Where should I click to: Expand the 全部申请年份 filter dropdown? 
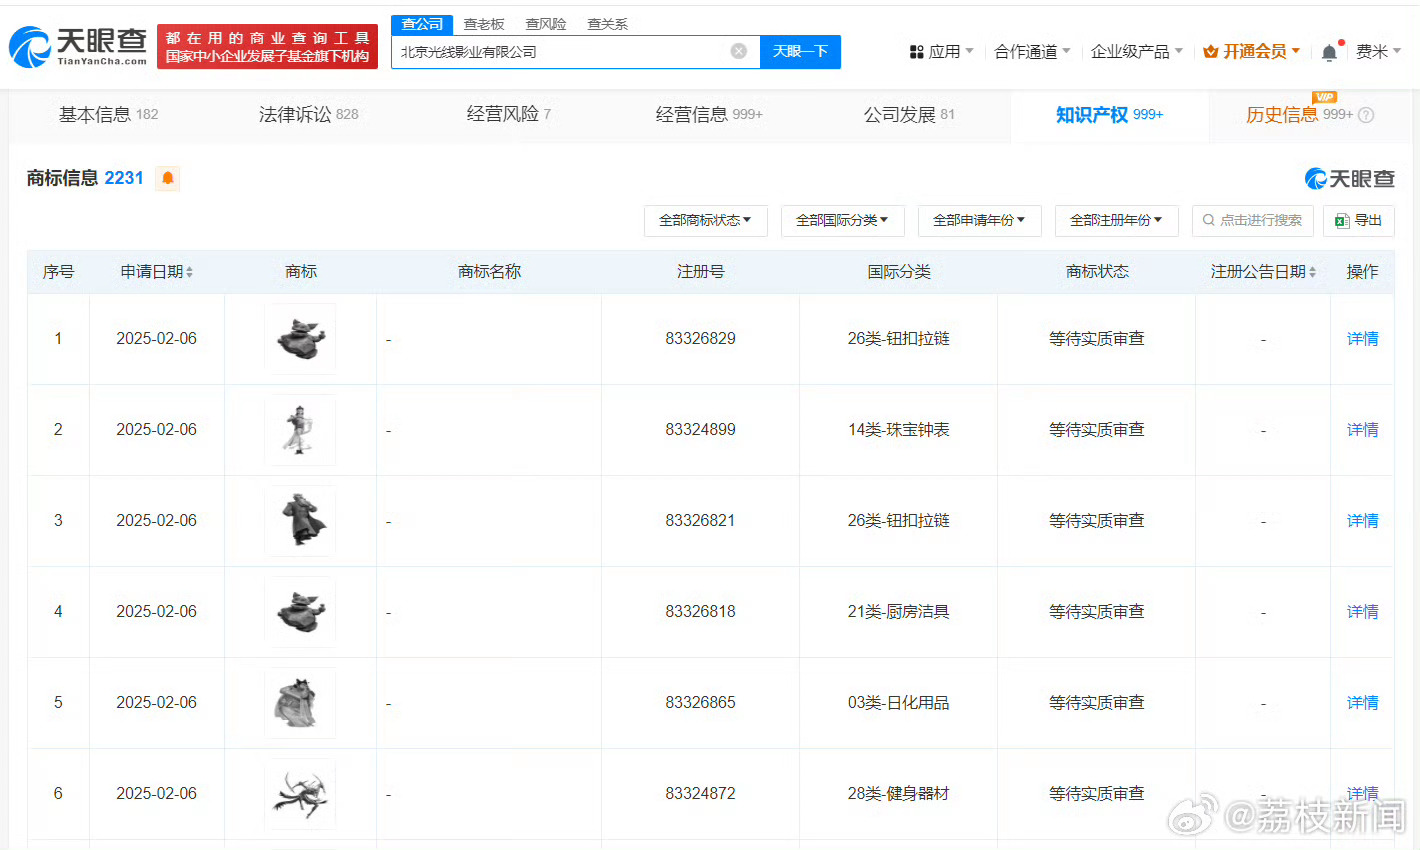pyautogui.click(x=980, y=220)
